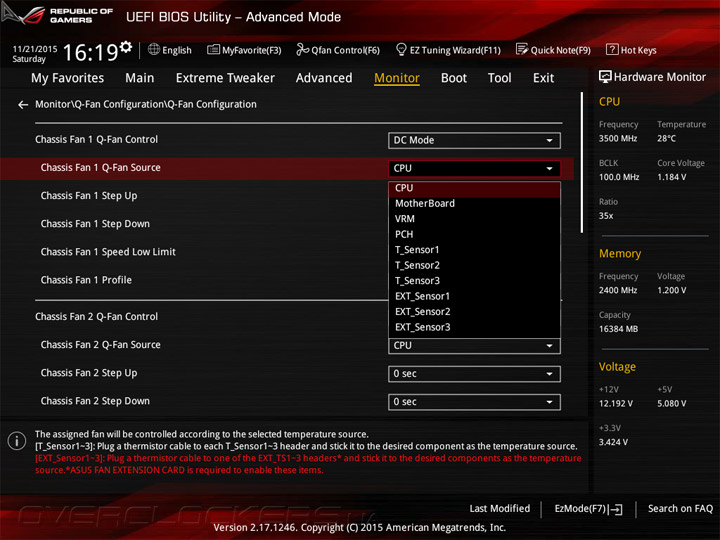Open the Extreme Tweaker tab
Image resolution: width=720 pixels, height=540 pixels.
pos(225,78)
